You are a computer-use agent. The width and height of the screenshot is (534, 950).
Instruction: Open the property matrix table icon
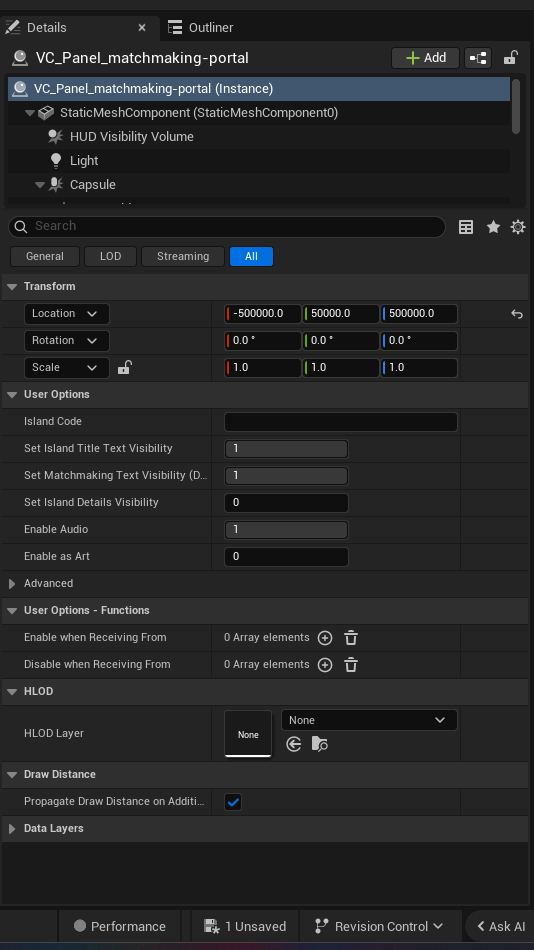[466, 227]
